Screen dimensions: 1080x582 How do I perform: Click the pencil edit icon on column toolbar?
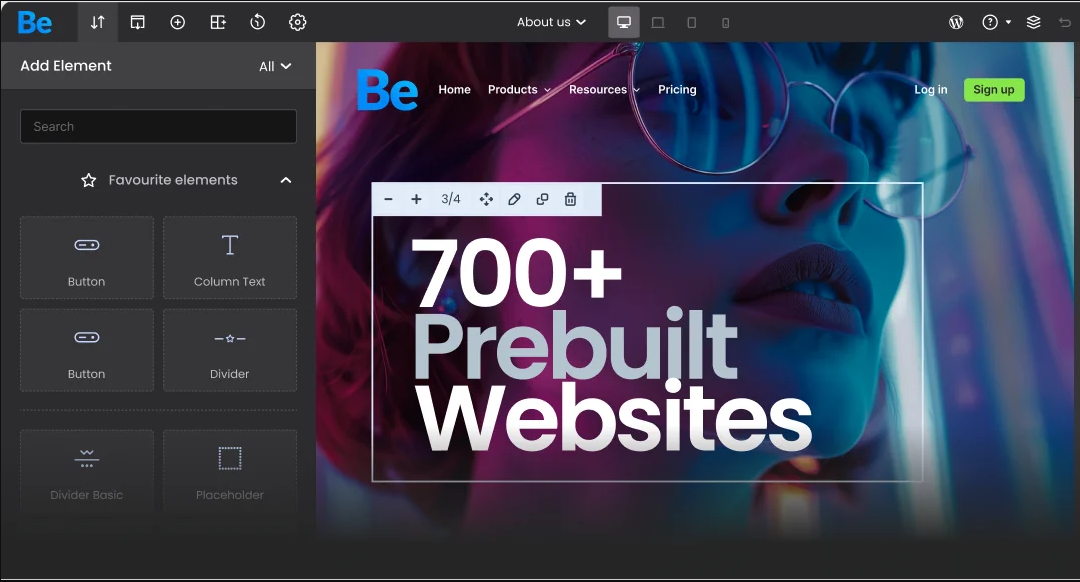514,199
